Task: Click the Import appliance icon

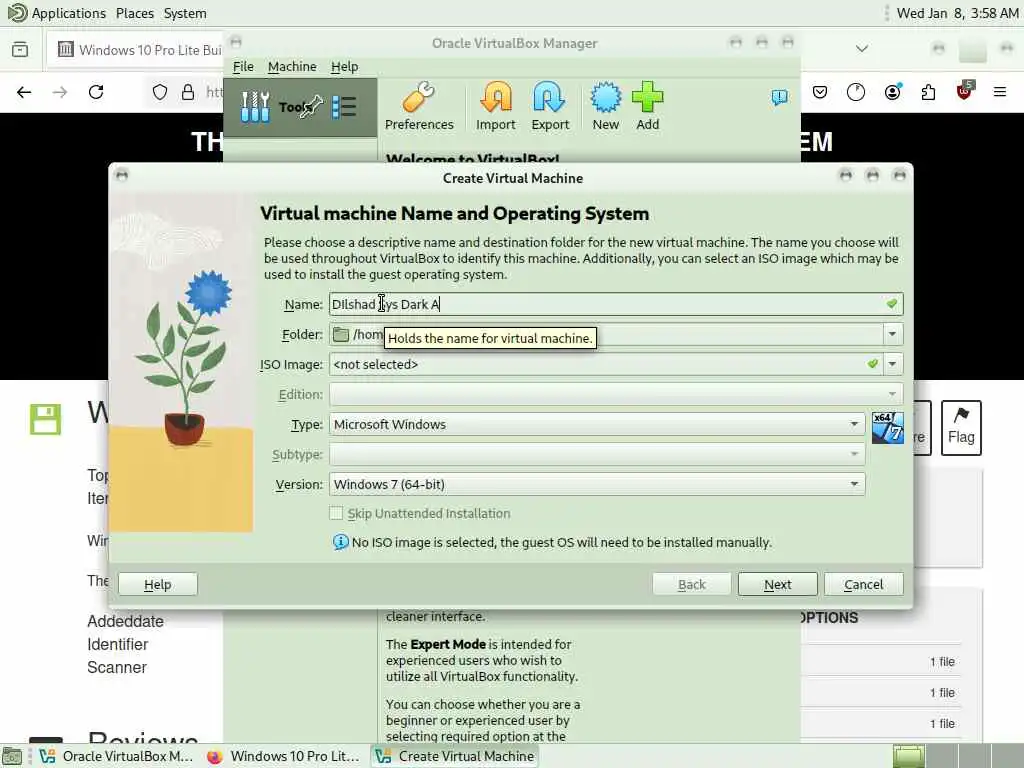Action: [x=496, y=106]
